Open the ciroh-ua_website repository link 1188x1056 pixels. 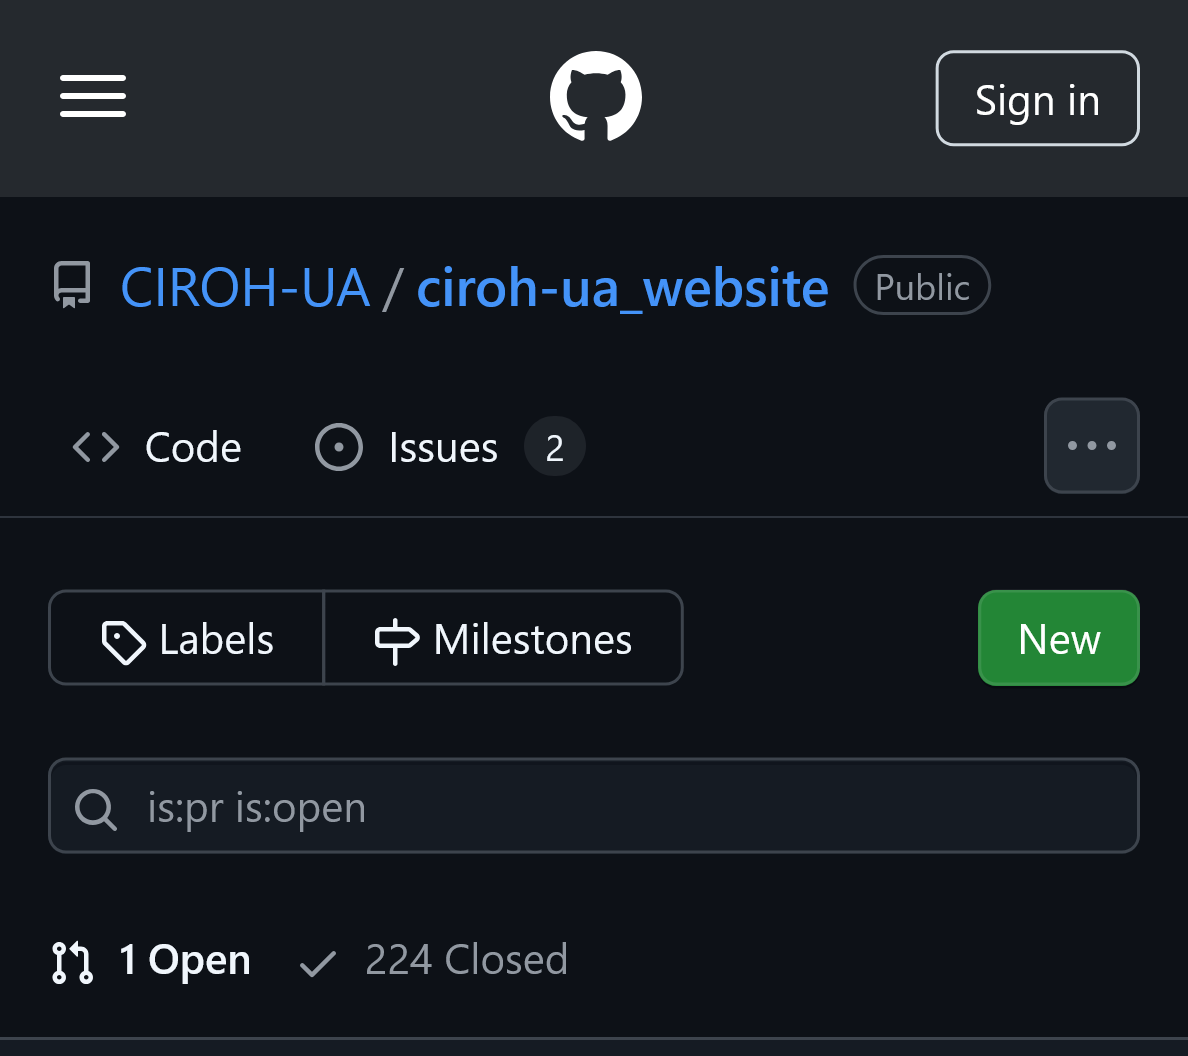pyautogui.click(x=622, y=286)
